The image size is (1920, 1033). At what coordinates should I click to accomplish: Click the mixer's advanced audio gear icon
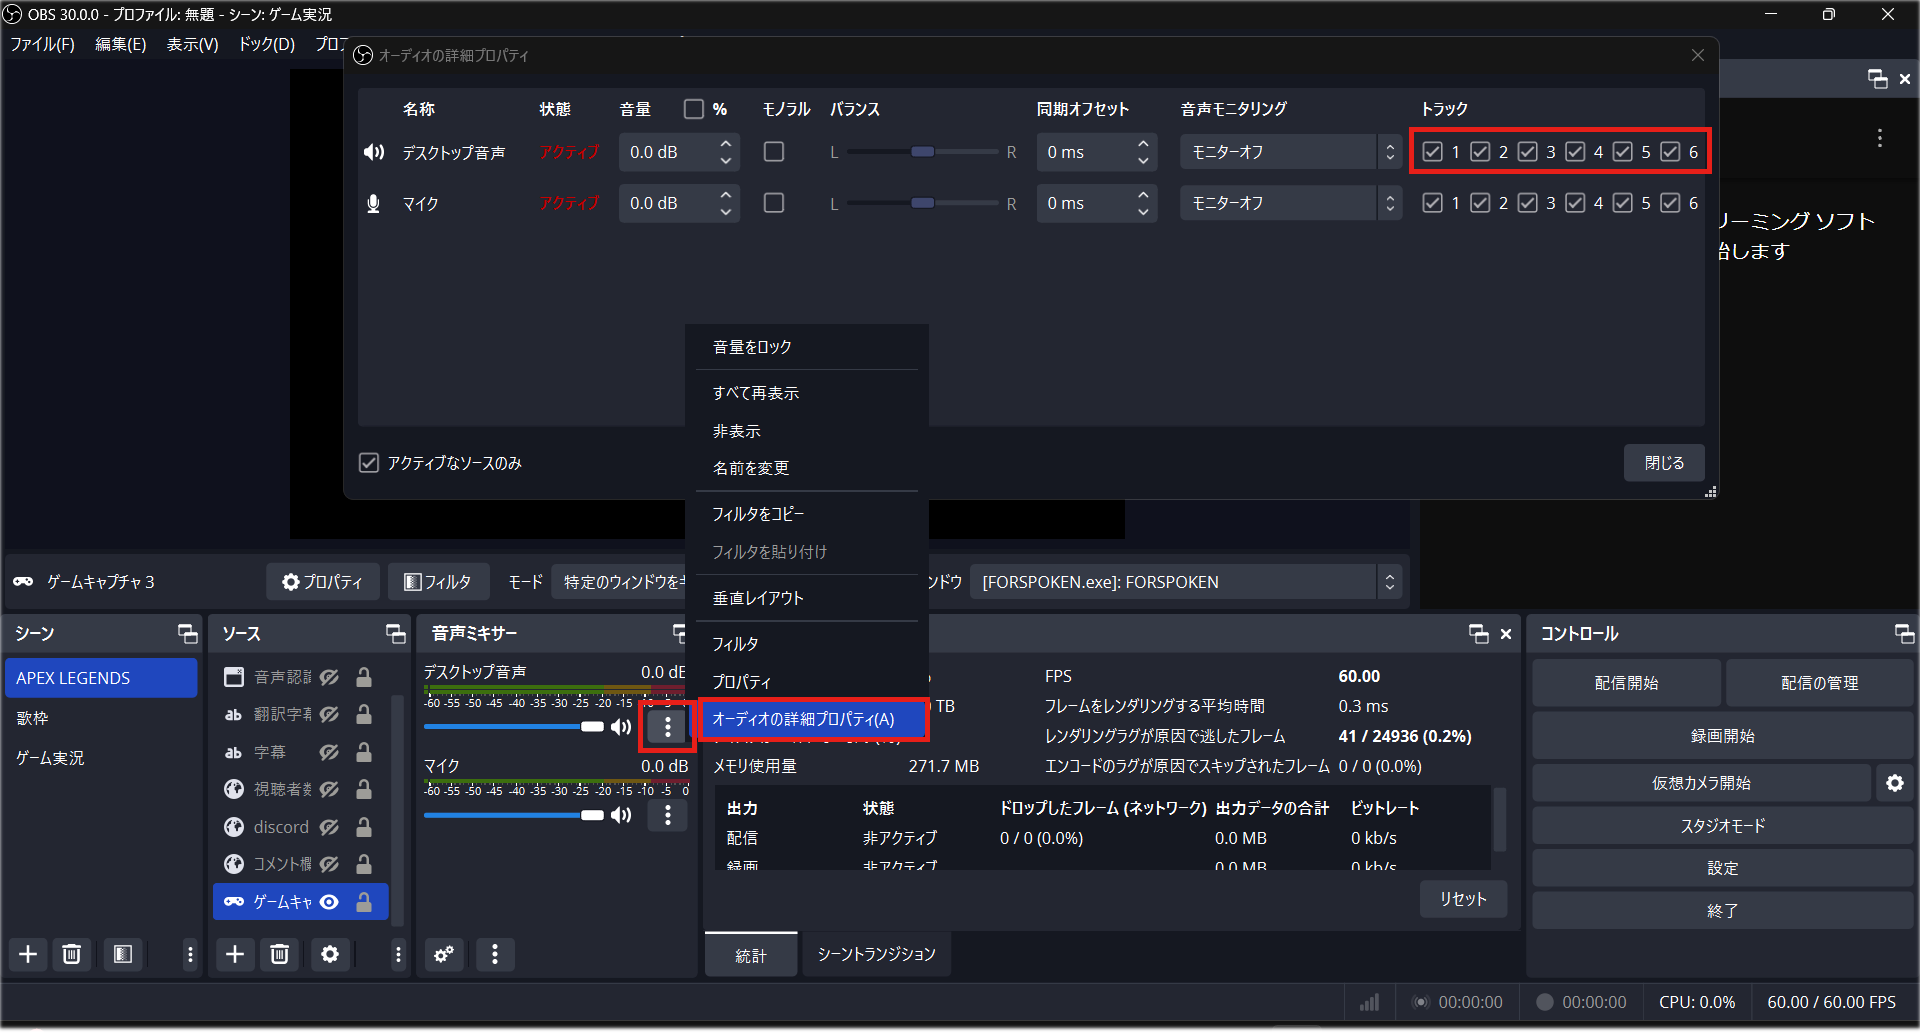(x=444, y=954)
